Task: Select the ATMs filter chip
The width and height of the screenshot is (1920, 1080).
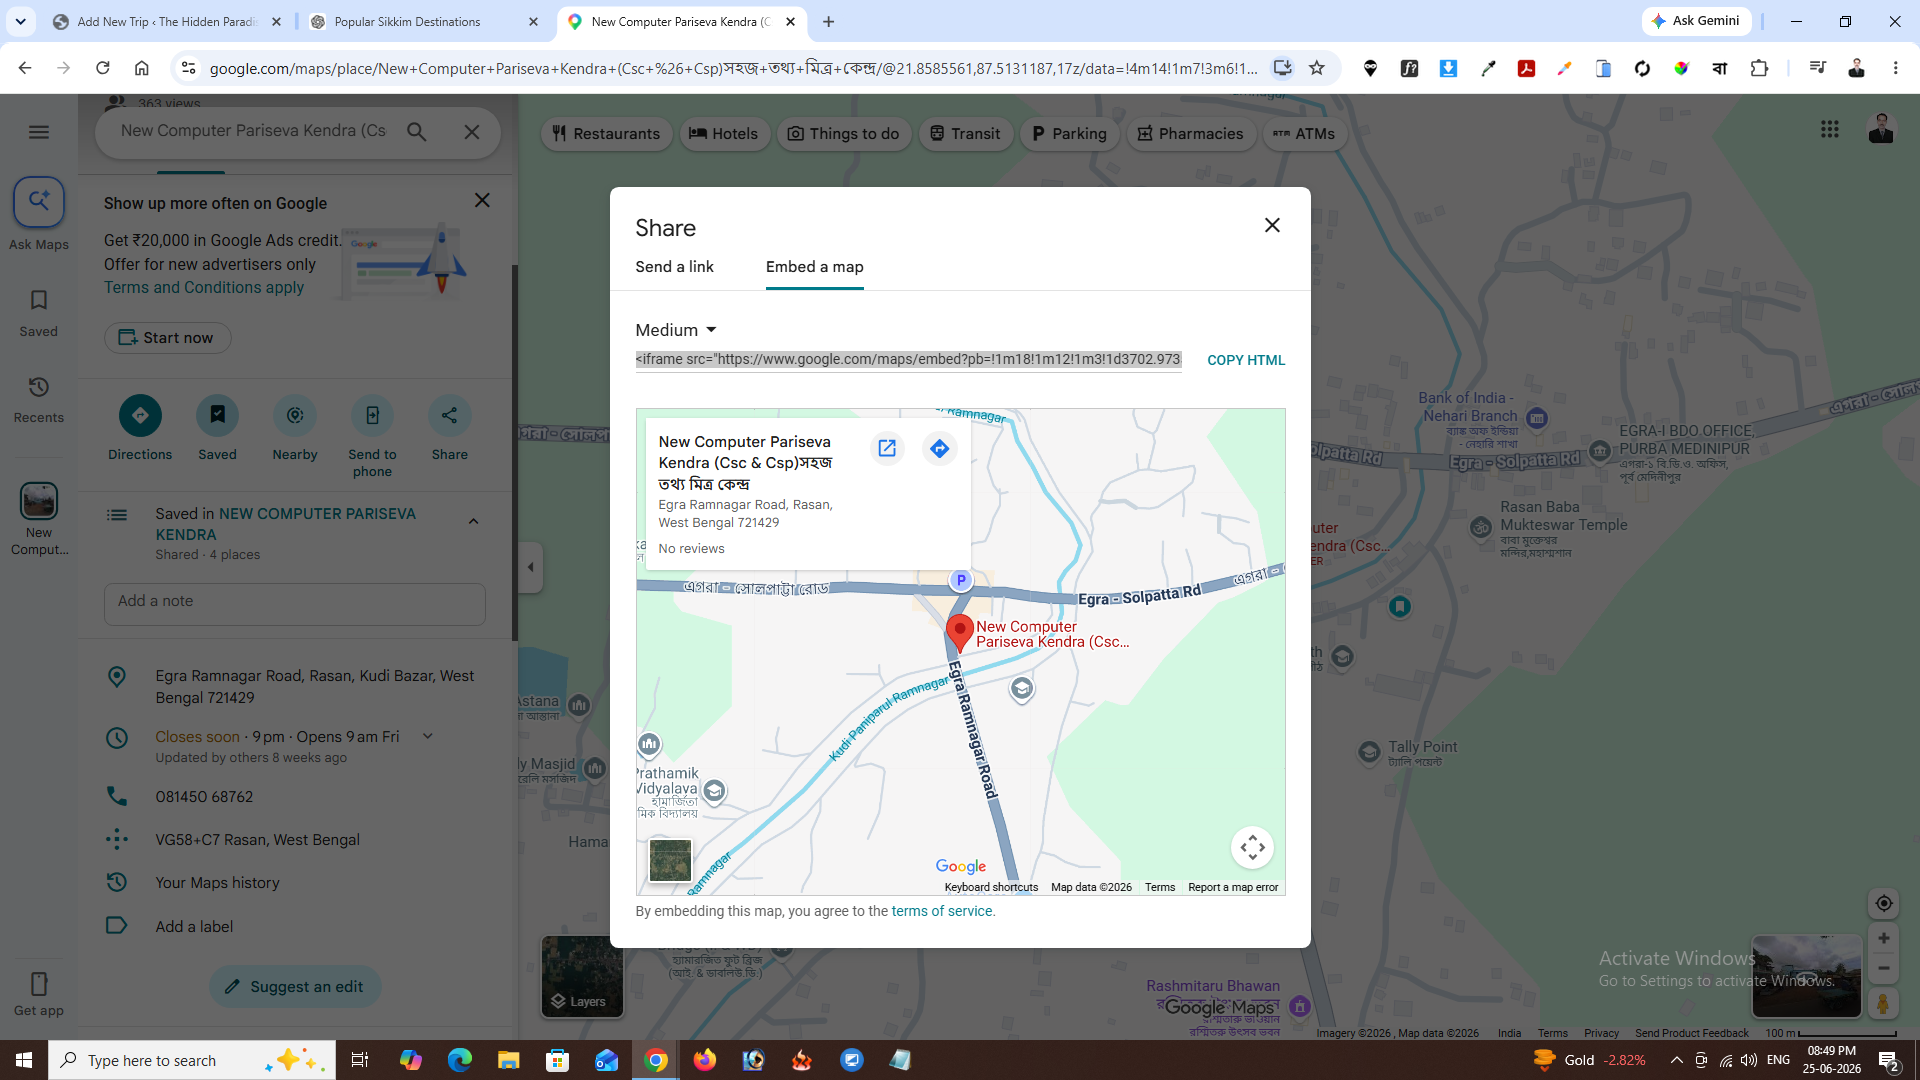Action: click(x=1305, y=134)
